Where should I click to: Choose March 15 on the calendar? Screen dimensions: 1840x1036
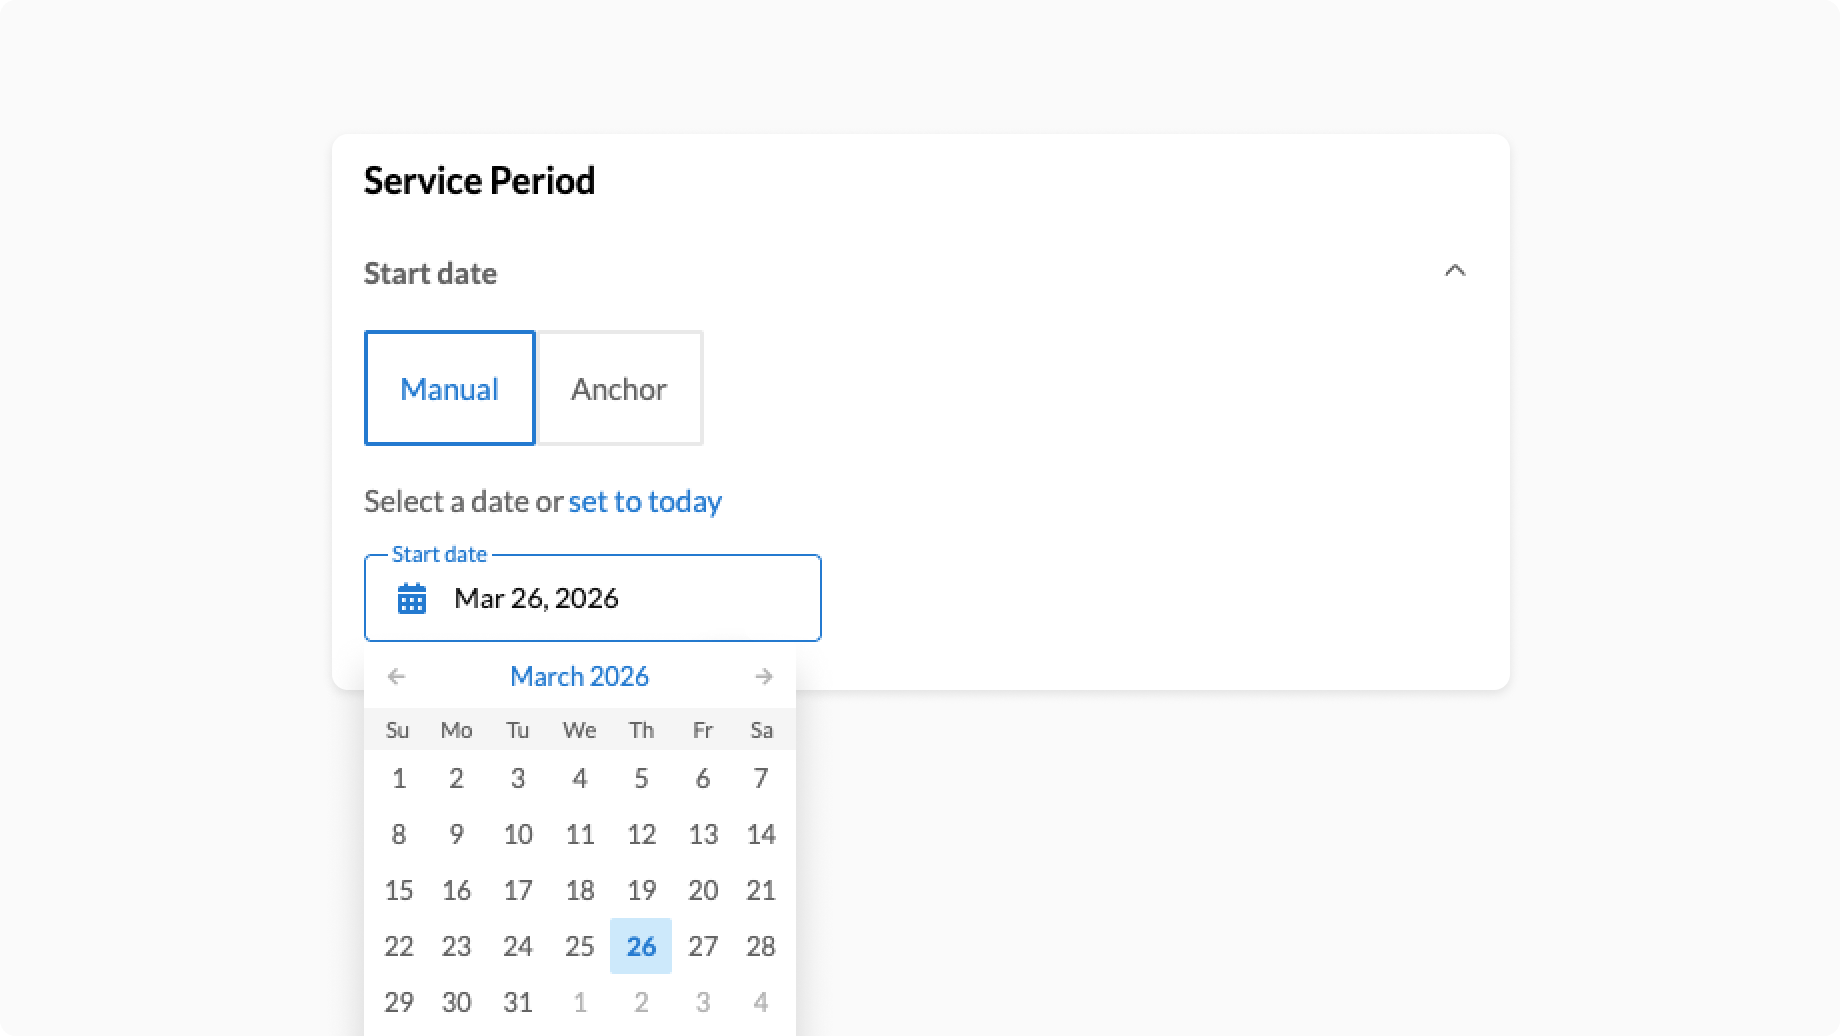point(398,890)
